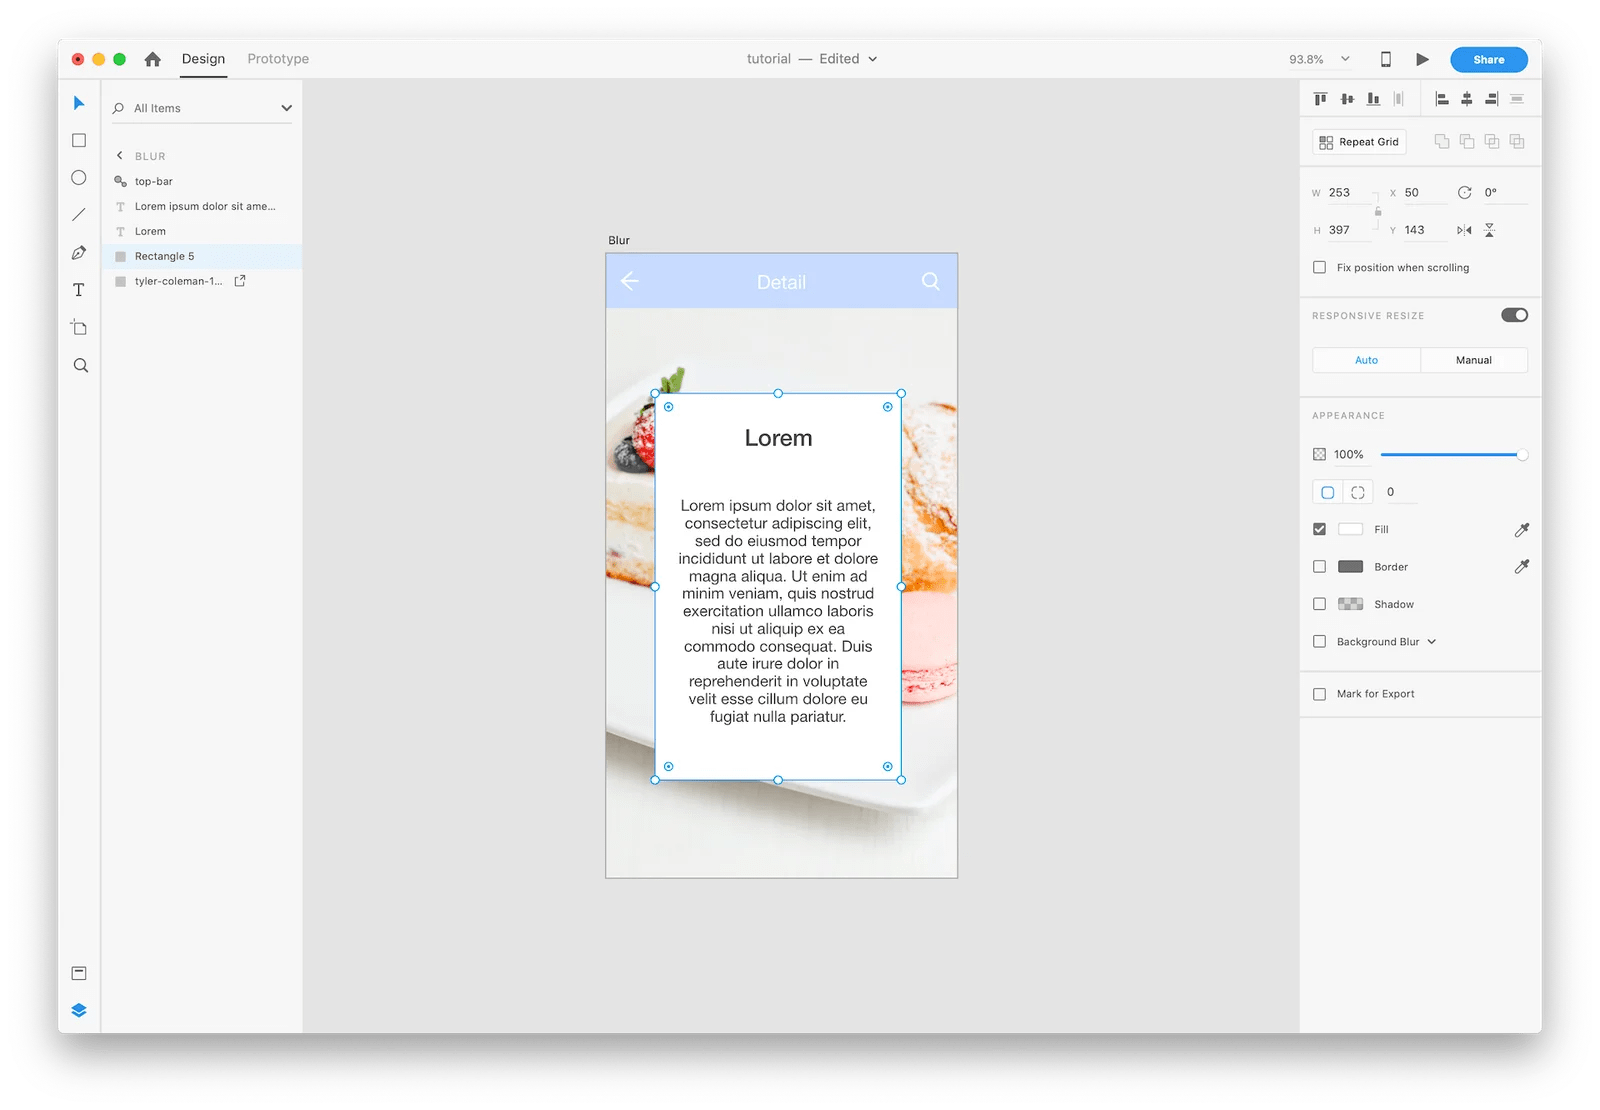This screenshot has width=1600, height=1110.
Task: Open the Assets panel icon
Action: [79, 973]
